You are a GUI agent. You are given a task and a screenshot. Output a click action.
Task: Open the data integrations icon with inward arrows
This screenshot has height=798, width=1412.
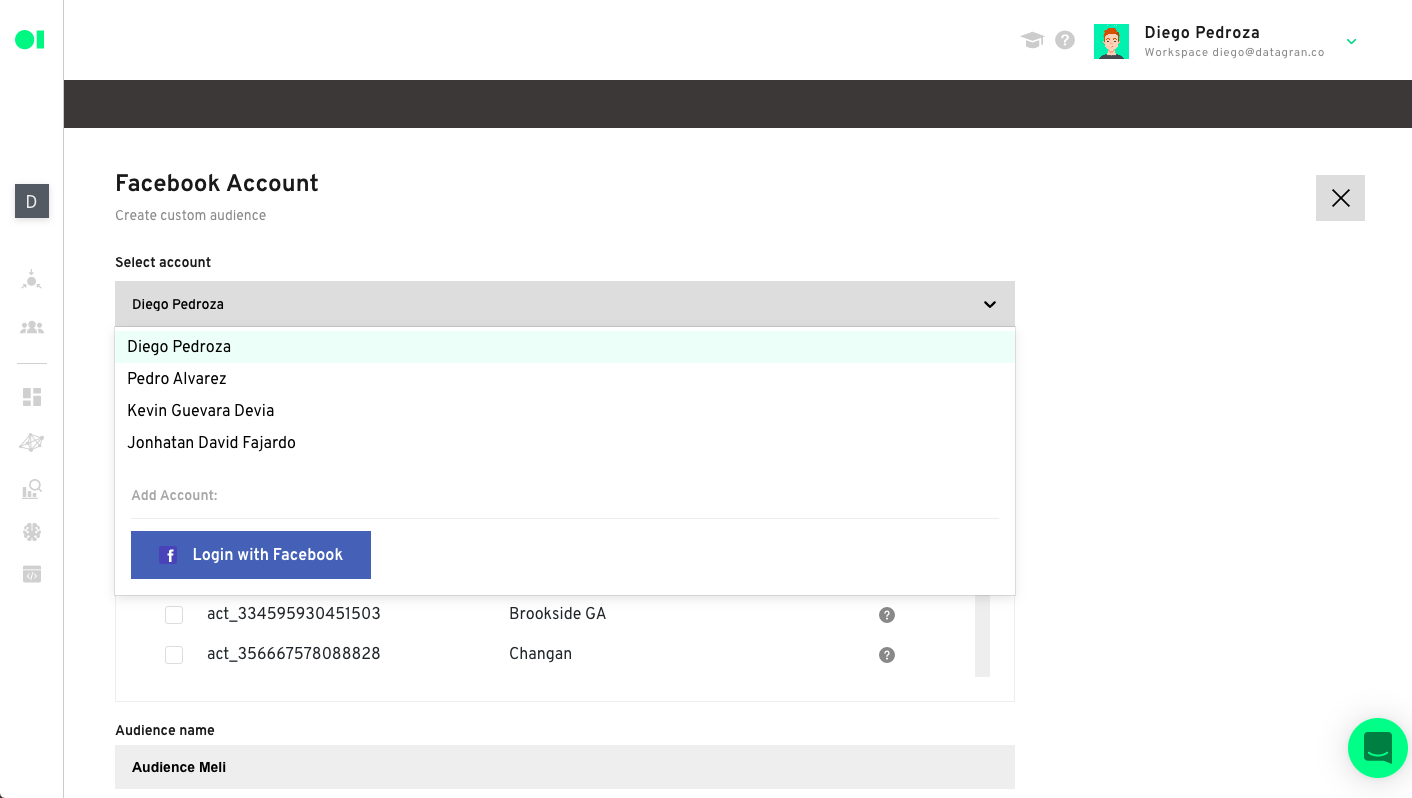(31, 279)
